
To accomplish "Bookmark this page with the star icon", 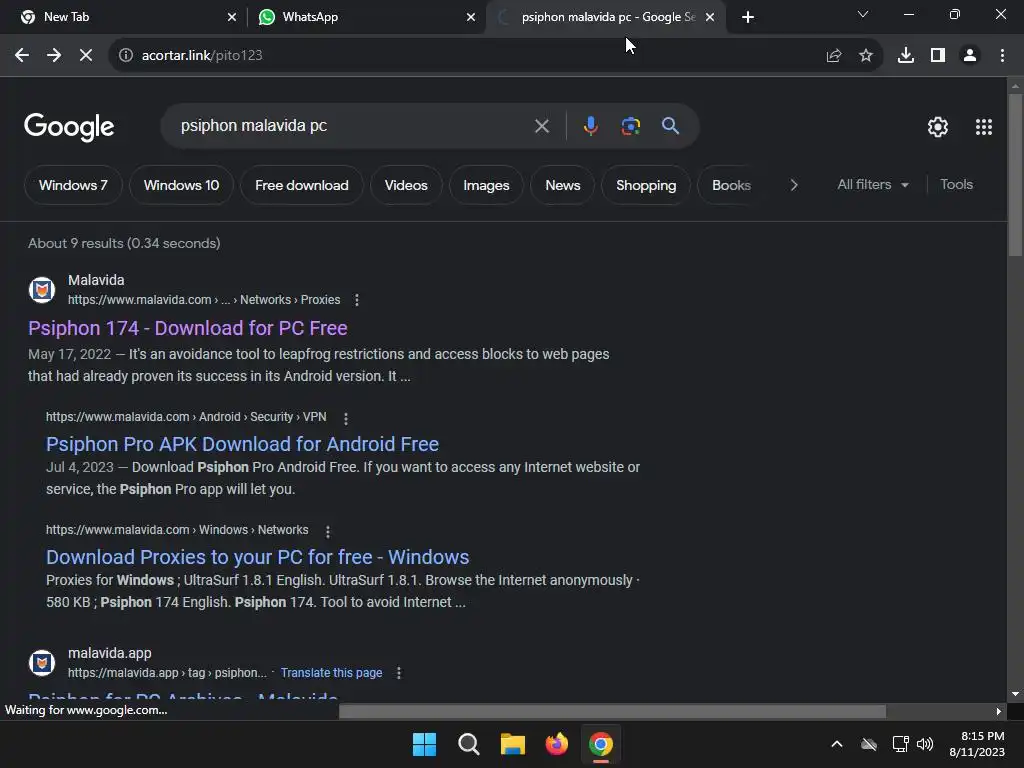I will tap(866, 56).
